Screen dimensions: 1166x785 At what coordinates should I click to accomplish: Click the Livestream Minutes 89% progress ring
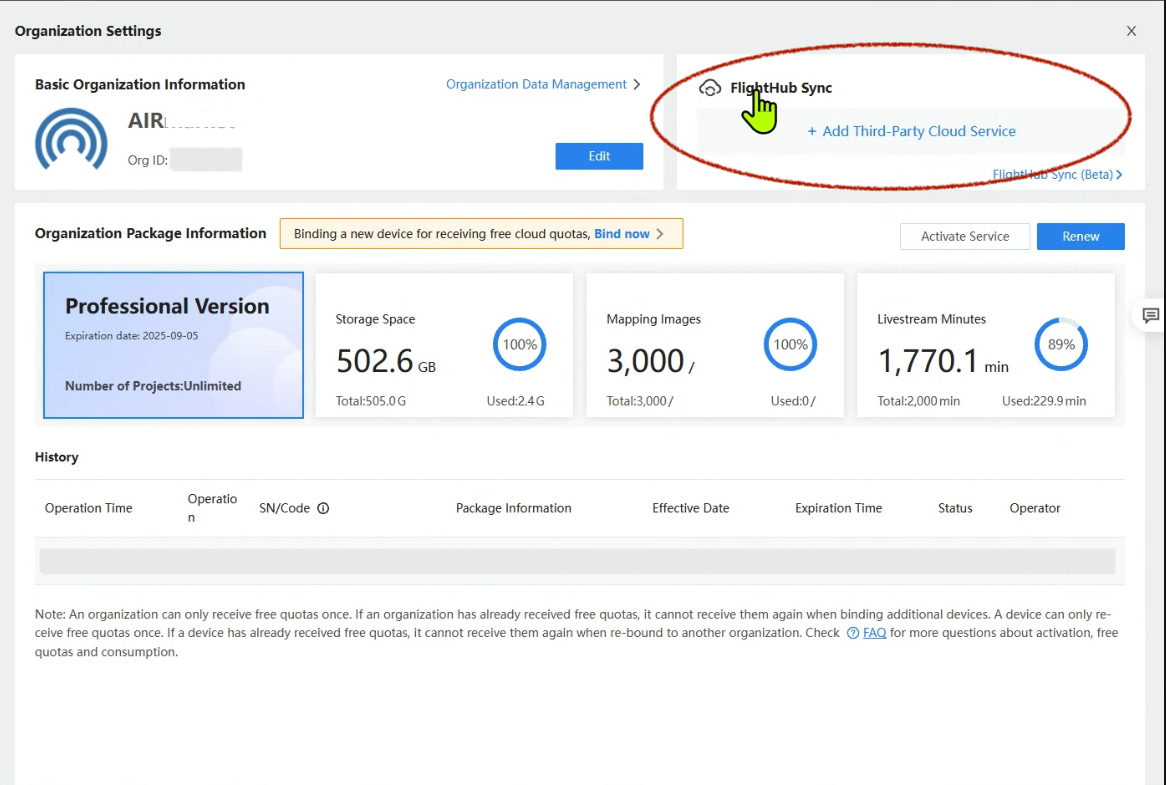point(1061,344)
